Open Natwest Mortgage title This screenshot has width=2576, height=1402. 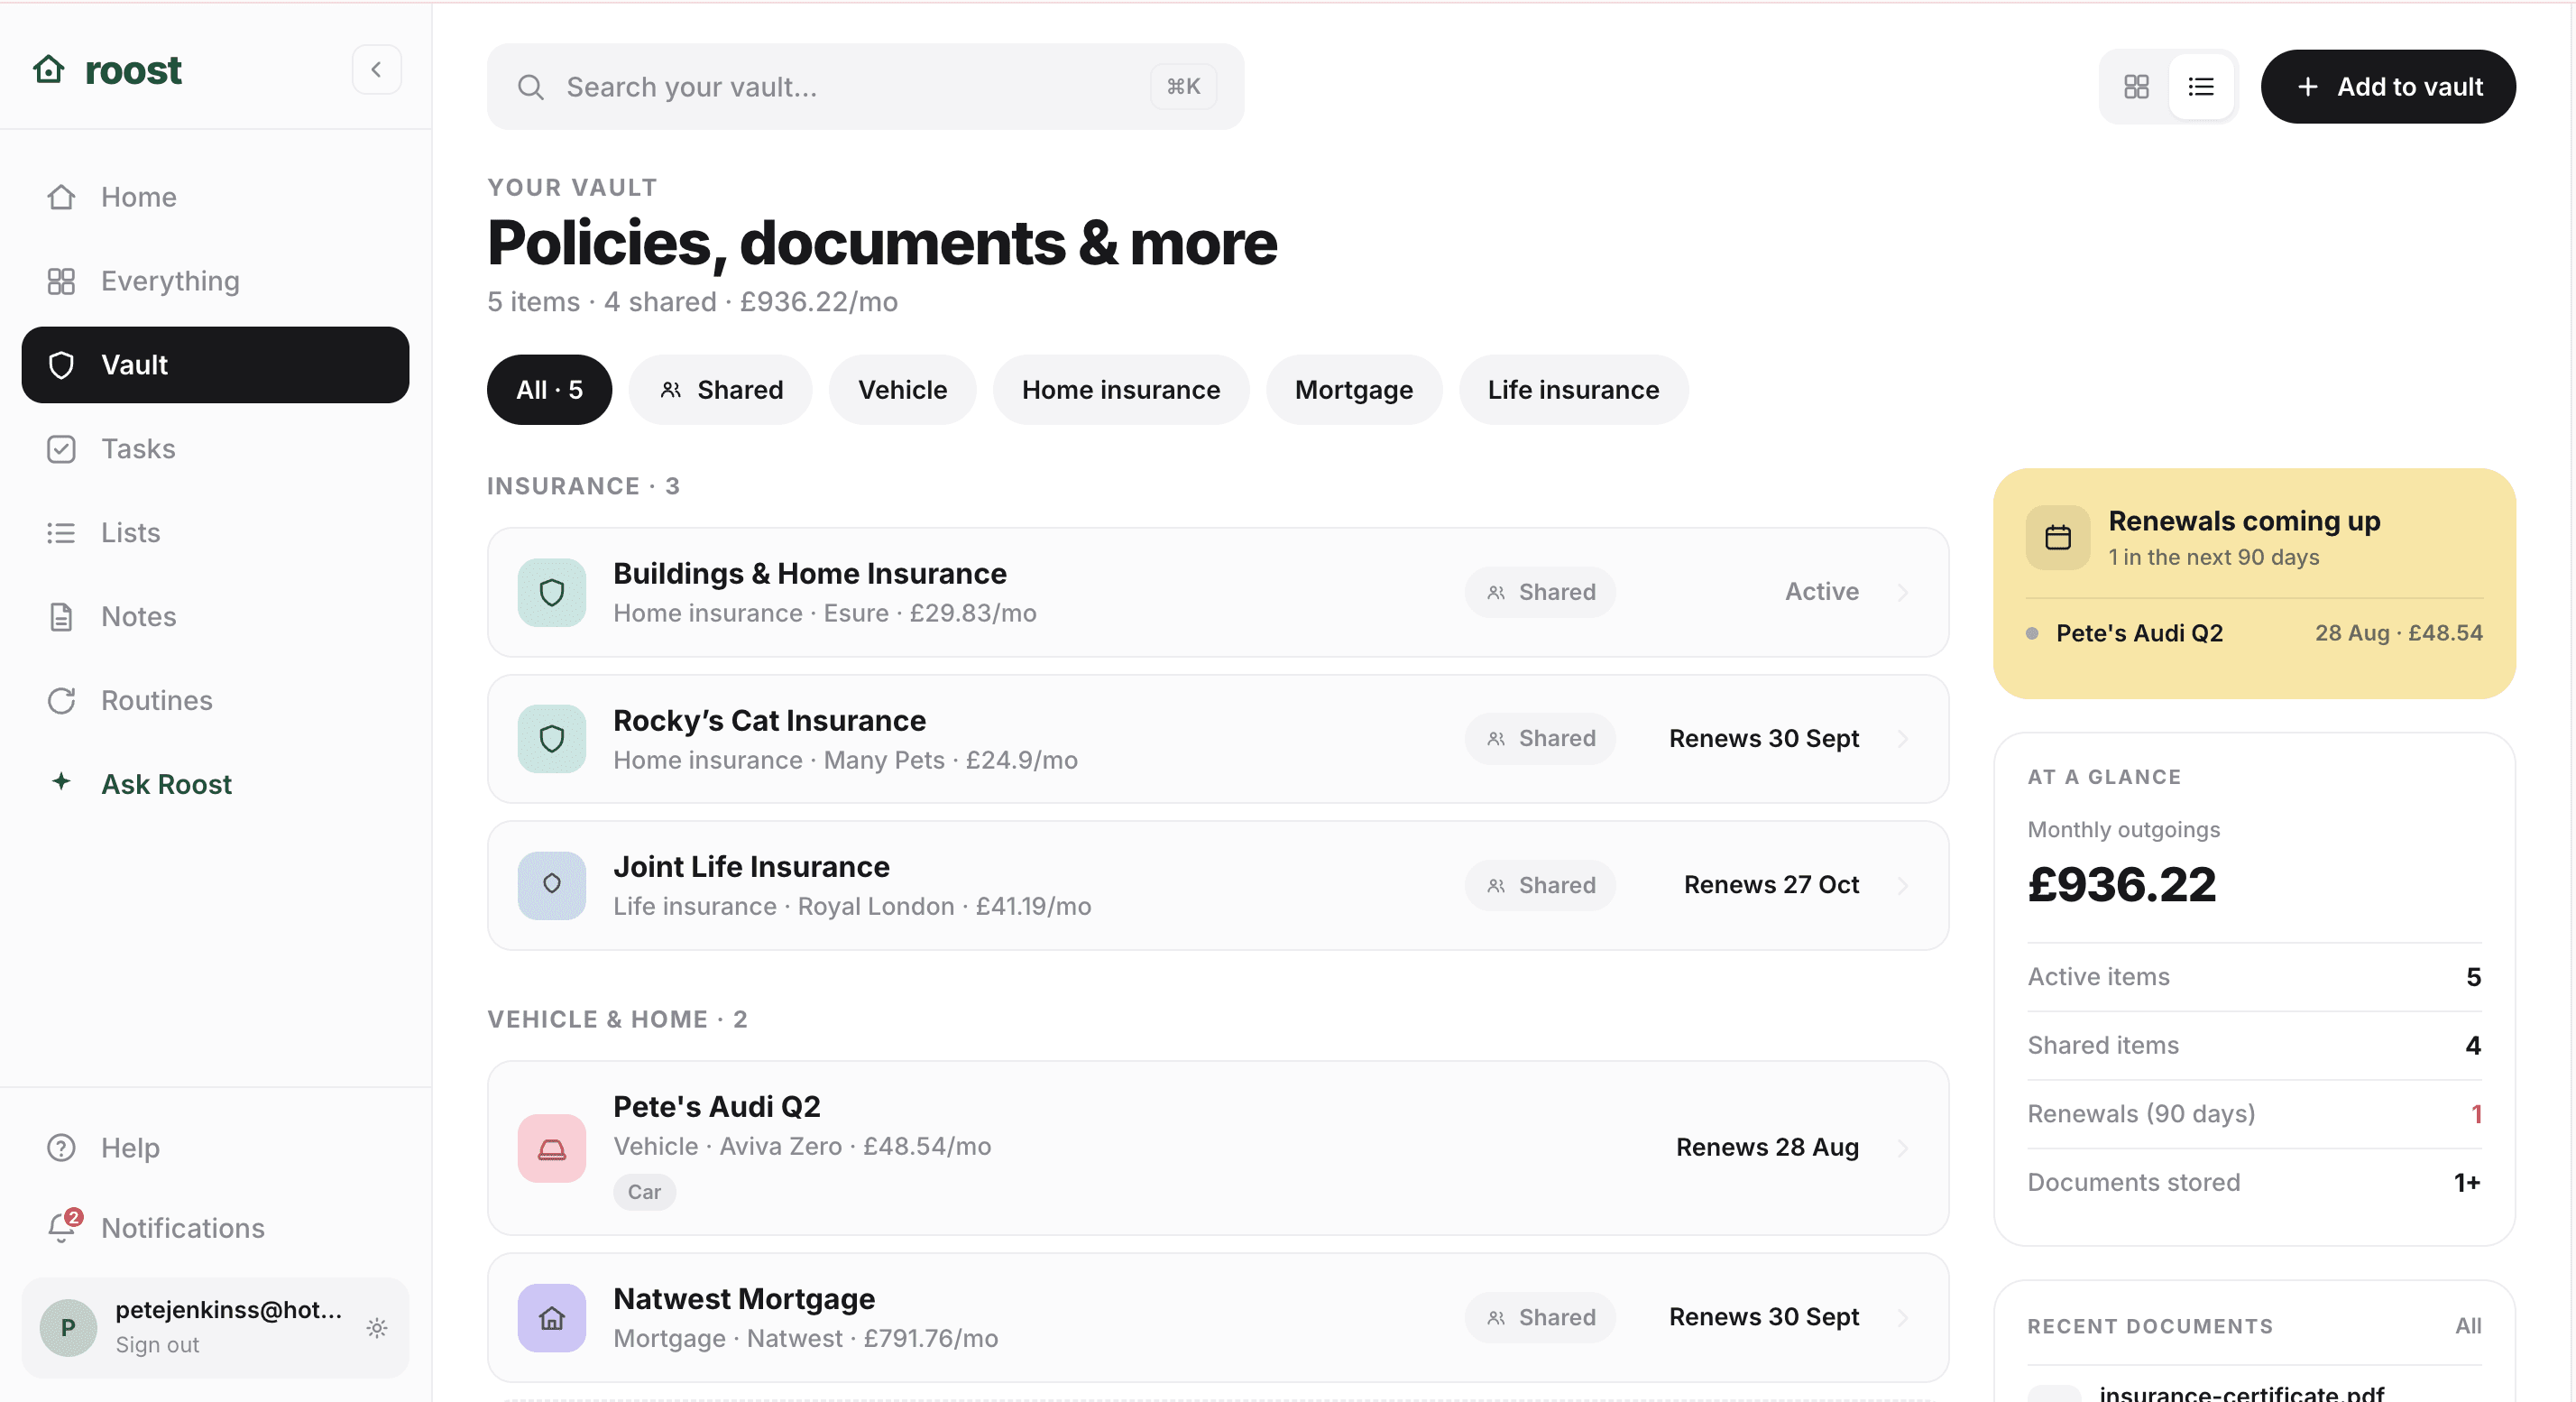[744, 1298]
